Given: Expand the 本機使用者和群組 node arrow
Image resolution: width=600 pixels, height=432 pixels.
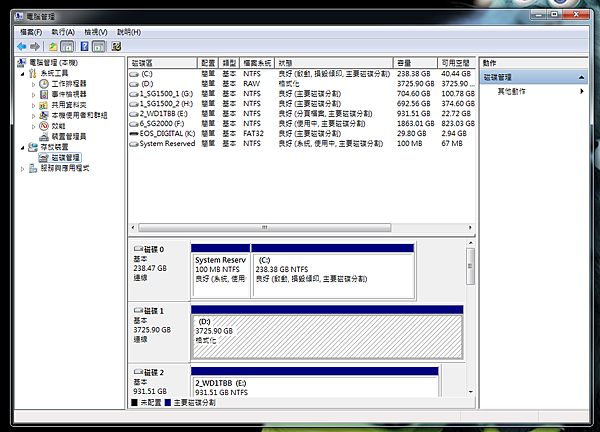Looking at the screenshot, I should pos(33,116).
